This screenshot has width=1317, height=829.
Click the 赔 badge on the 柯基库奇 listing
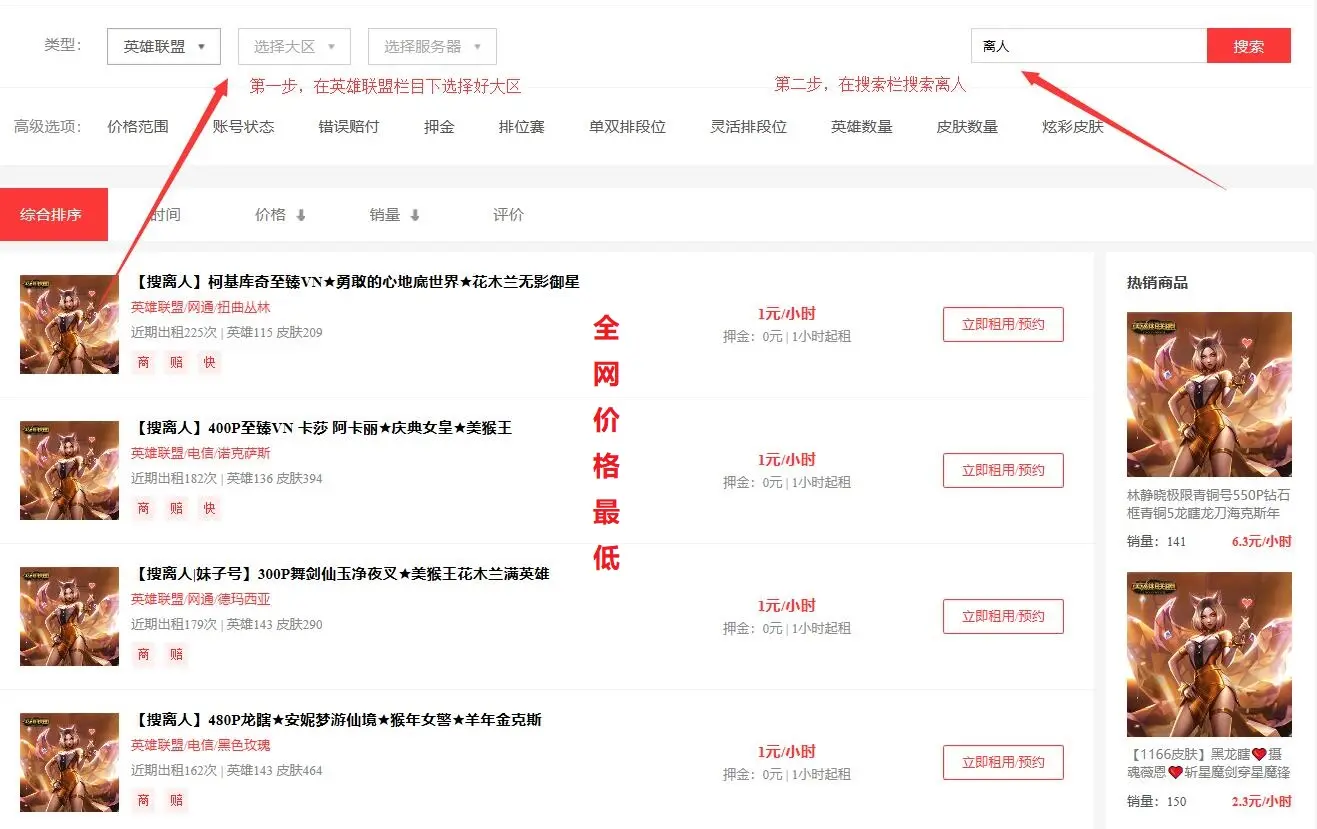[176, 362]
